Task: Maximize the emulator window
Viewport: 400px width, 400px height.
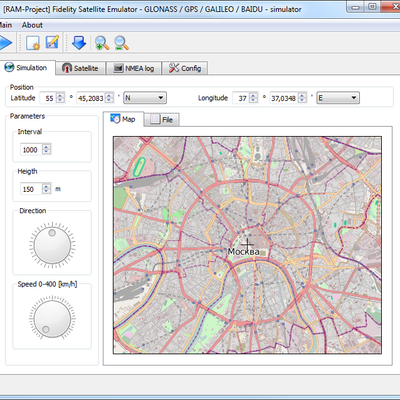Action: point(373,6)
